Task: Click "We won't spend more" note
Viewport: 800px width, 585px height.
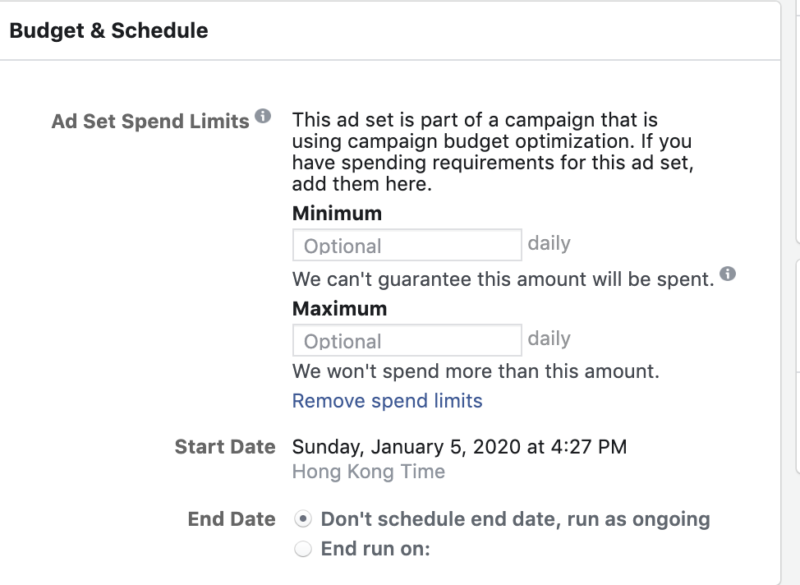Action: [476, 372]
